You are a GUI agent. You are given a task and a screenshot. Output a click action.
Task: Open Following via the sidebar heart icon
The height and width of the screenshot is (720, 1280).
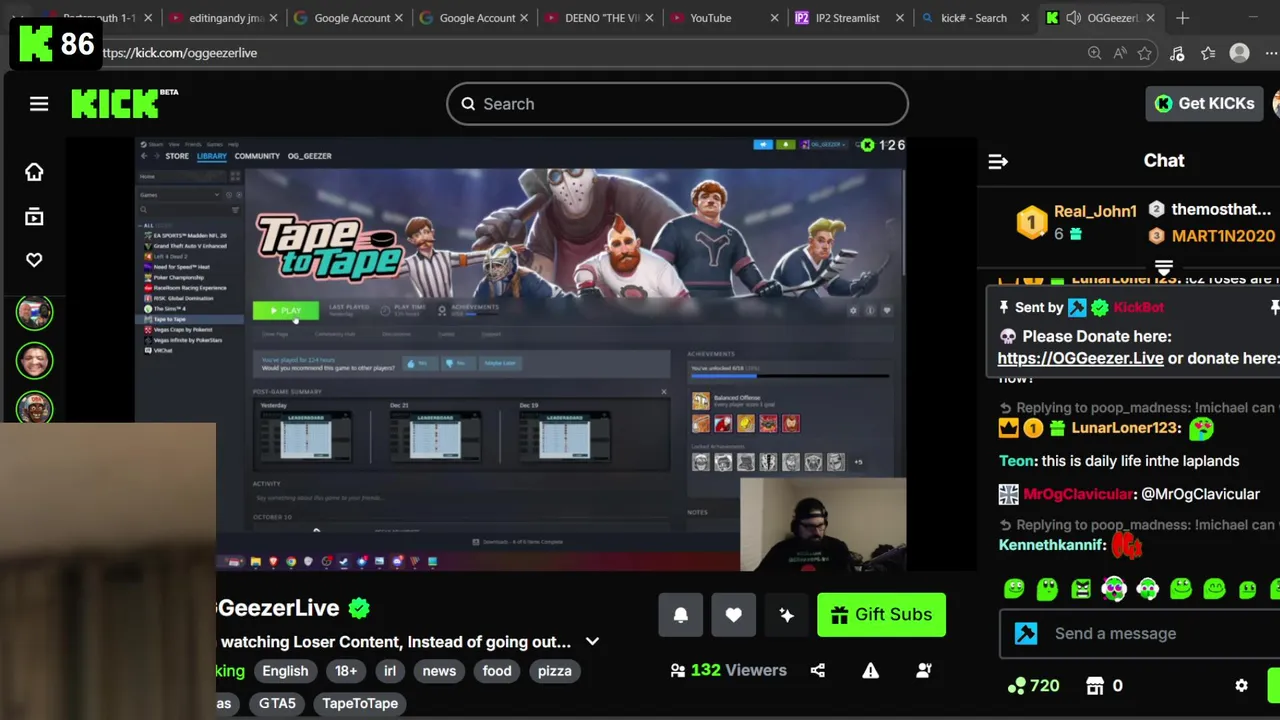point(34,259)
